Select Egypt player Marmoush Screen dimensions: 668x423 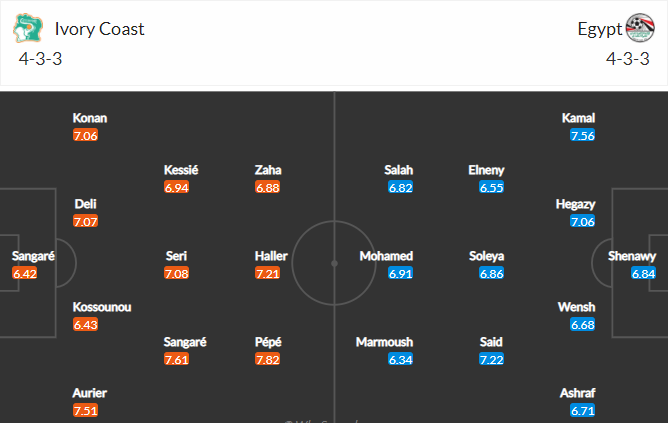click(x=384, y=342)
